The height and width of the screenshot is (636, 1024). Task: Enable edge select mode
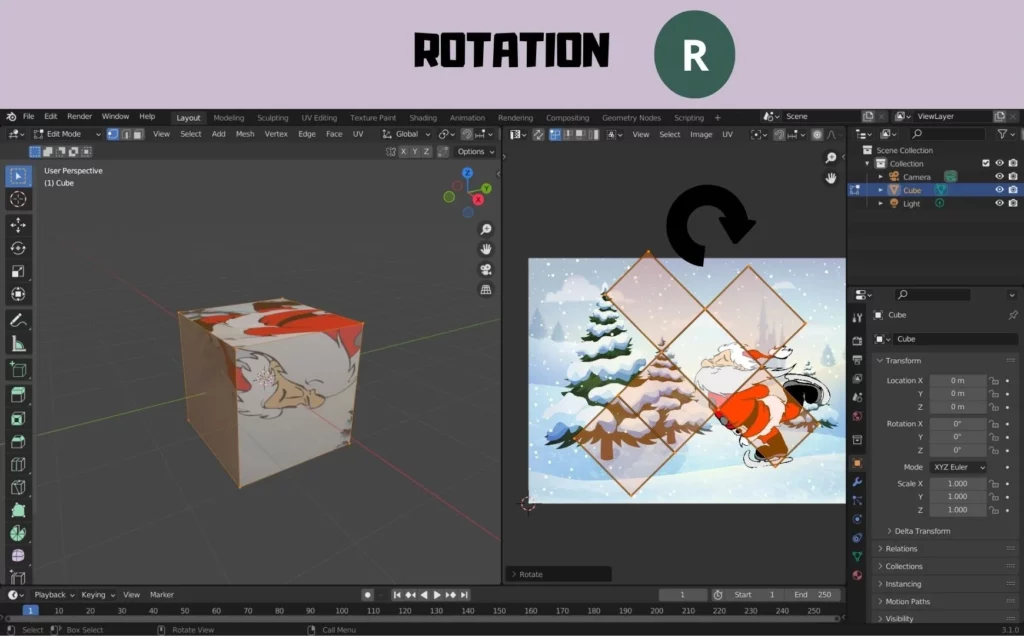pos(125,134)
